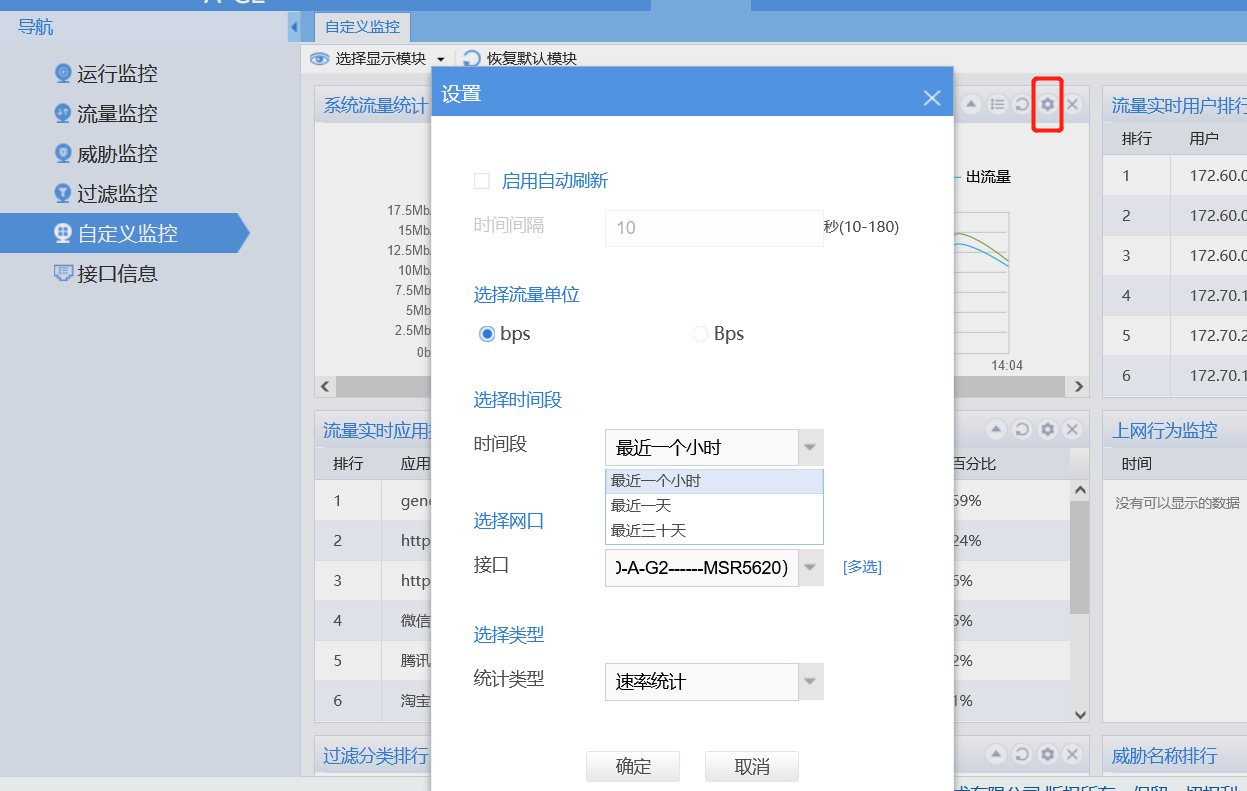1247x791 pixels.
Task: Close the 流量实时应用 panel
Action: pyautogui.click(x=1072, y=429)
